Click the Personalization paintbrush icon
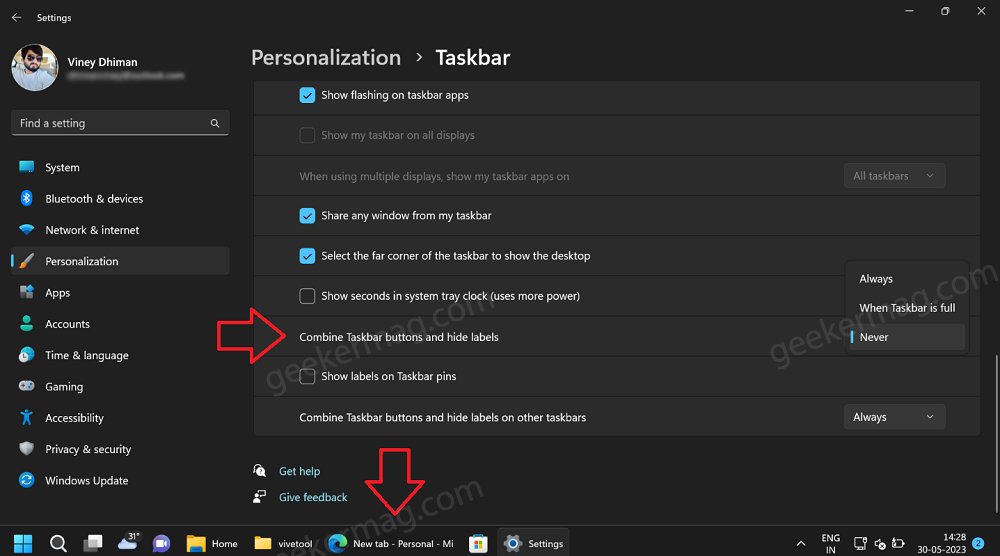 tap(26, 261)
